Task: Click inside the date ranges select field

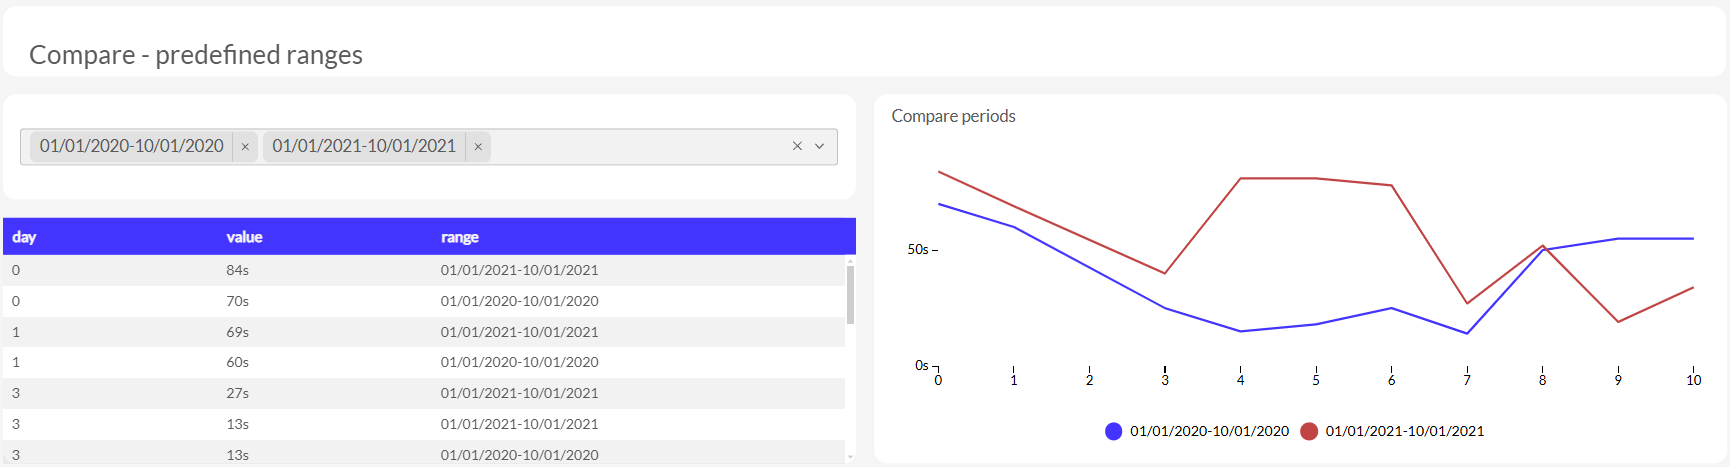Action: coord(640,147)
